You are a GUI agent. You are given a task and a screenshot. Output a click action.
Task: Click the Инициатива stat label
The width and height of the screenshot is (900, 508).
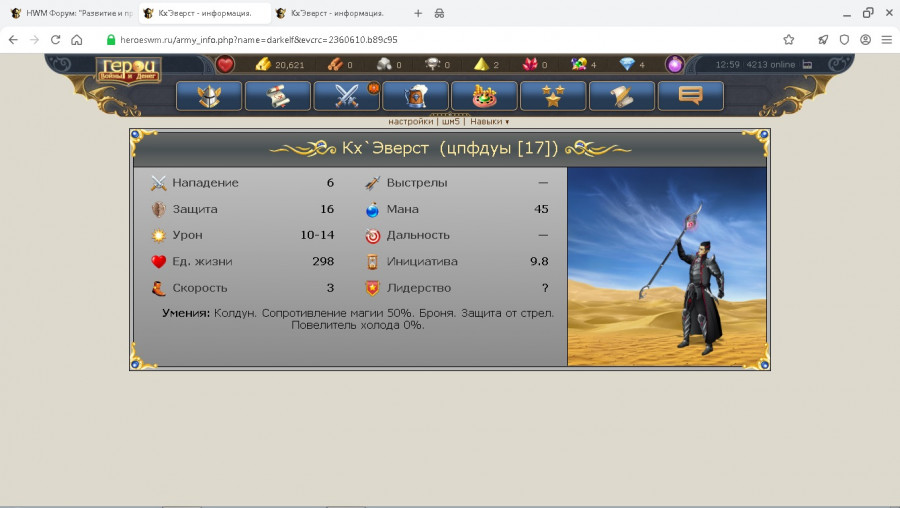[x=422, y=261]
